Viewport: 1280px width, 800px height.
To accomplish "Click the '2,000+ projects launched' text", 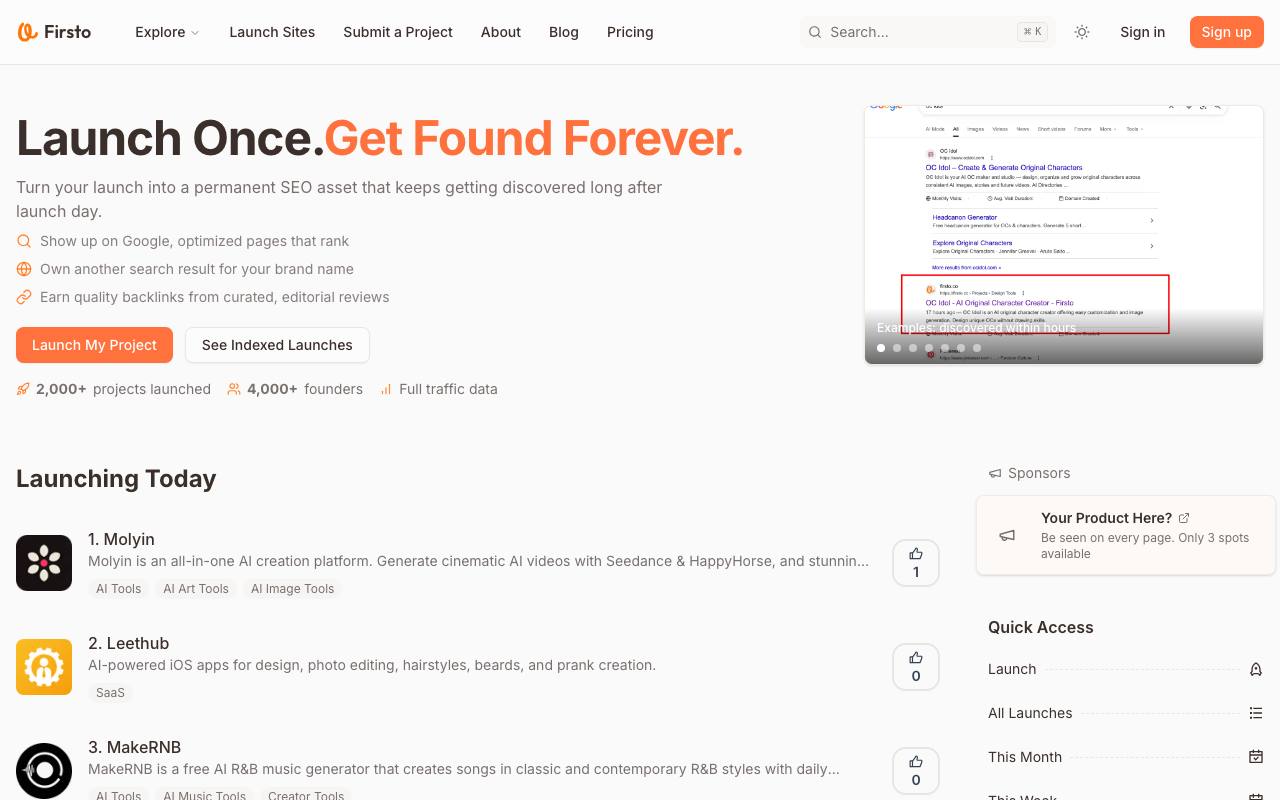I will pos(123,389).
